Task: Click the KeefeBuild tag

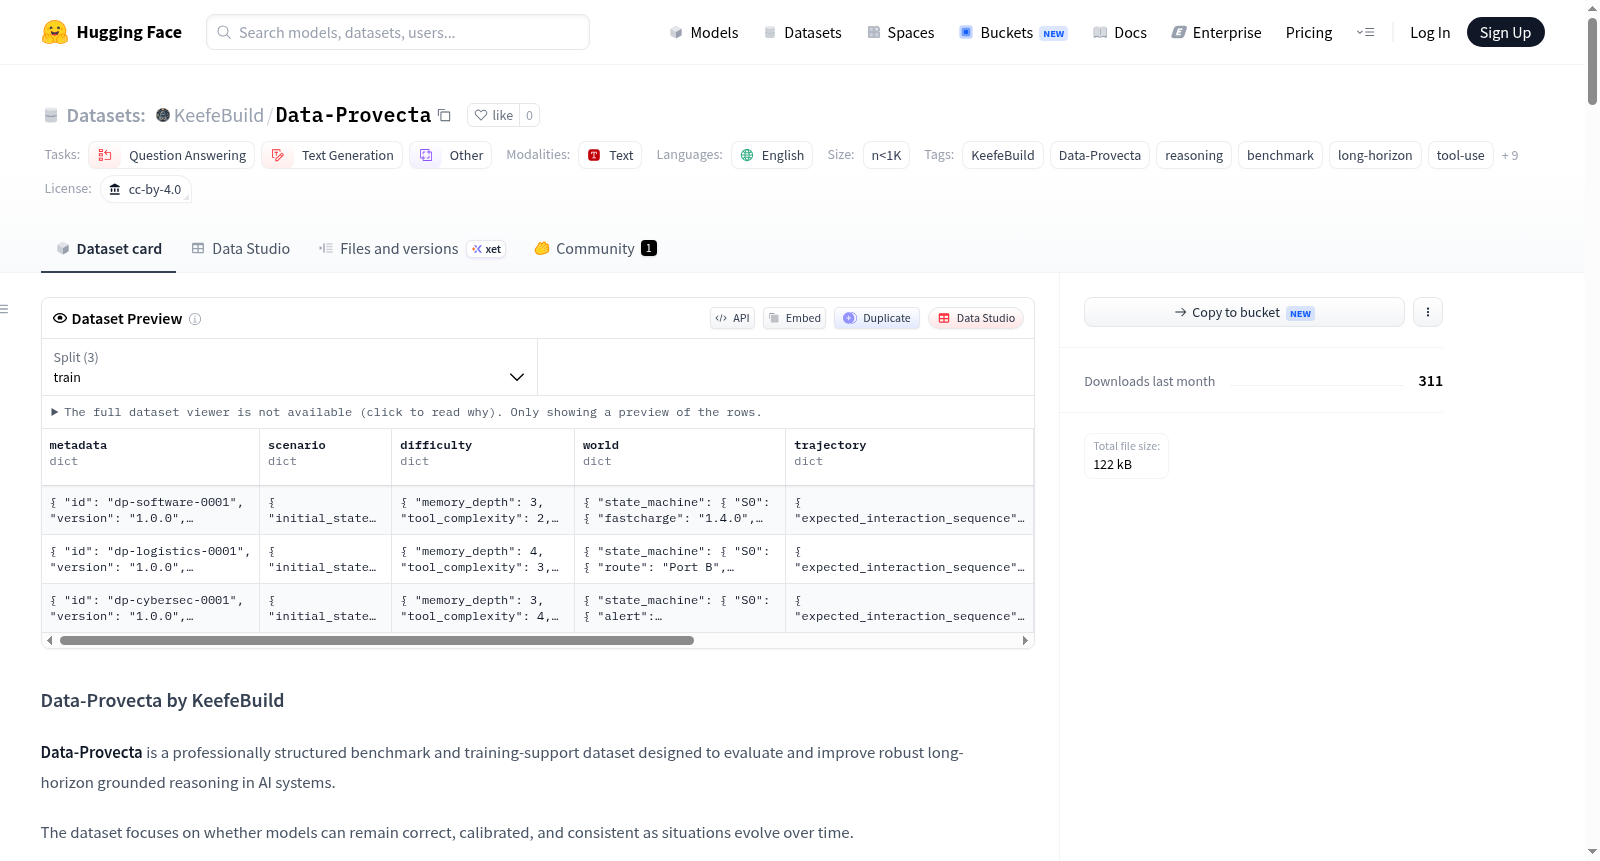Action: click(x=1003, y=155)
